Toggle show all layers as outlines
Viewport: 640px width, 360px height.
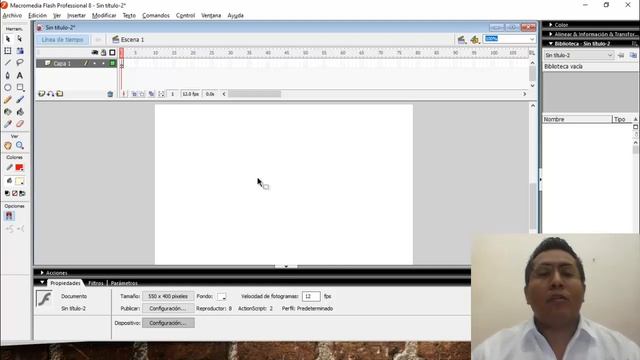pyautogui.click(x=112, y=53)
